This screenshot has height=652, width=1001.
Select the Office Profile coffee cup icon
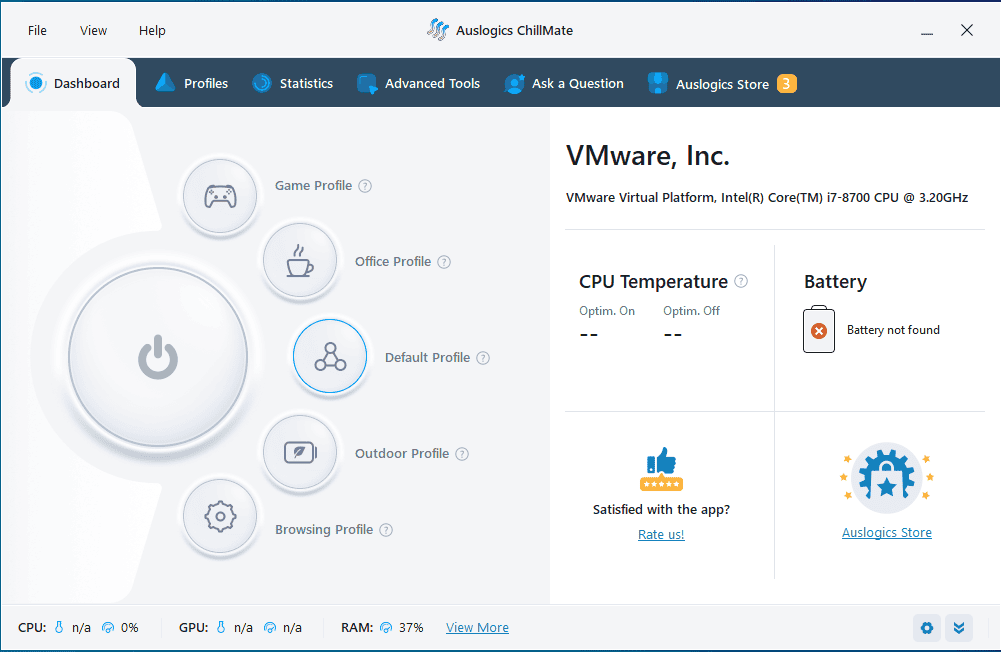(300, 261)
